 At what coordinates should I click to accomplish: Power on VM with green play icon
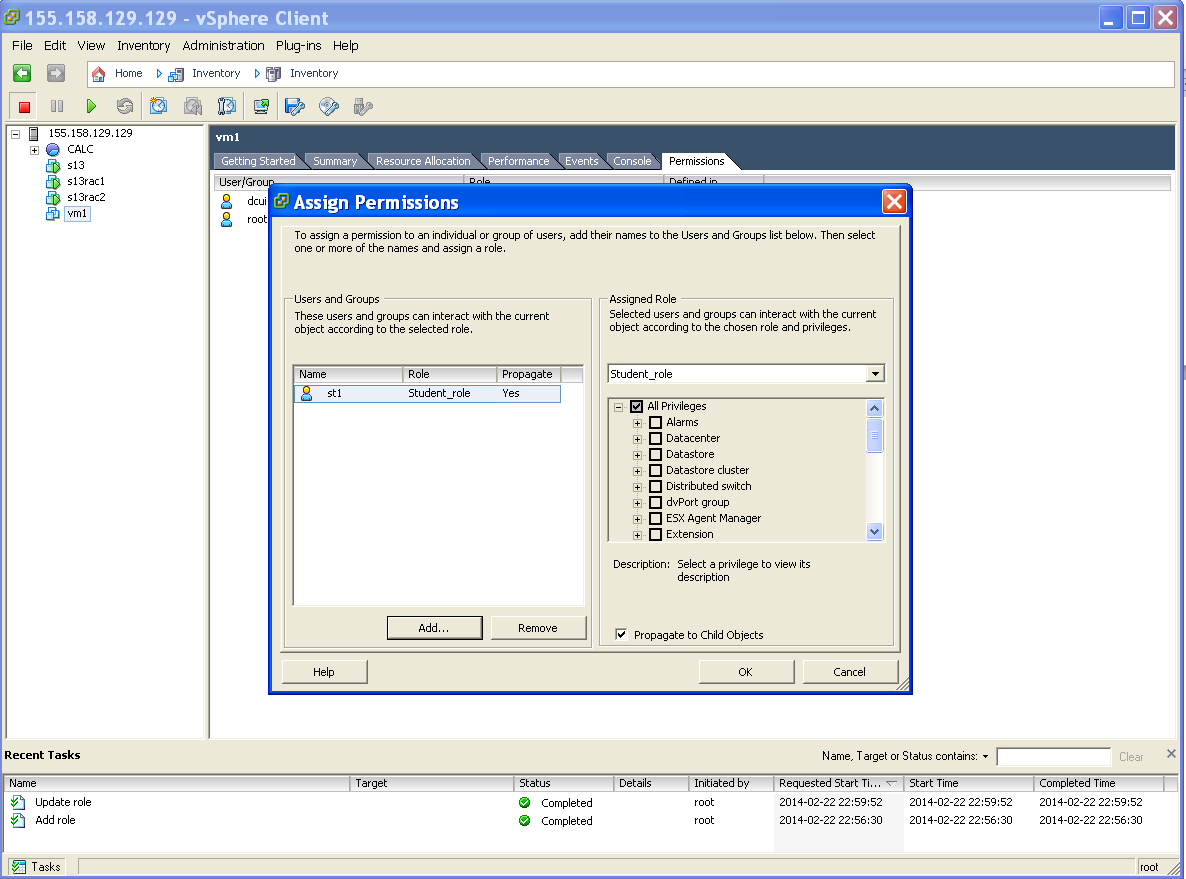pyautogui.click(x=91, y=107)
